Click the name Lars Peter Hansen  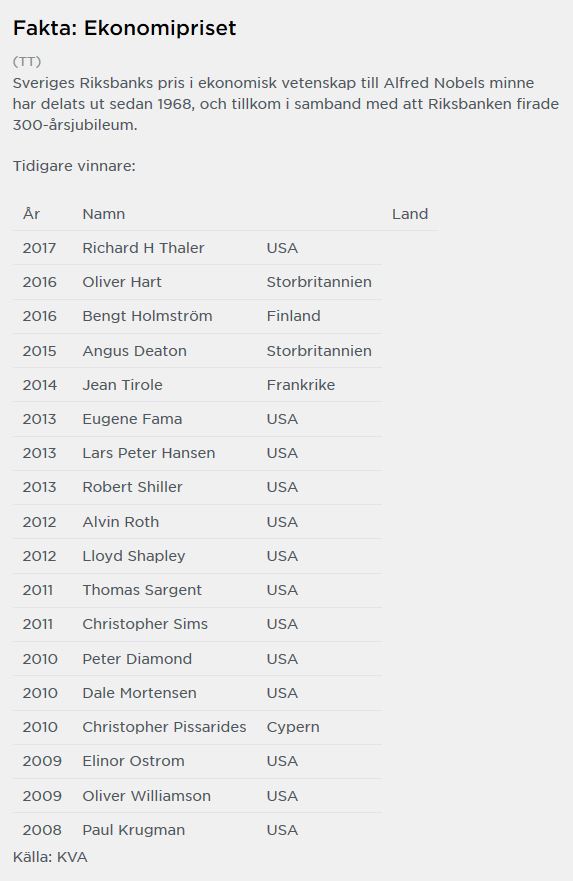pyautogui.click(x=148, y=453)
